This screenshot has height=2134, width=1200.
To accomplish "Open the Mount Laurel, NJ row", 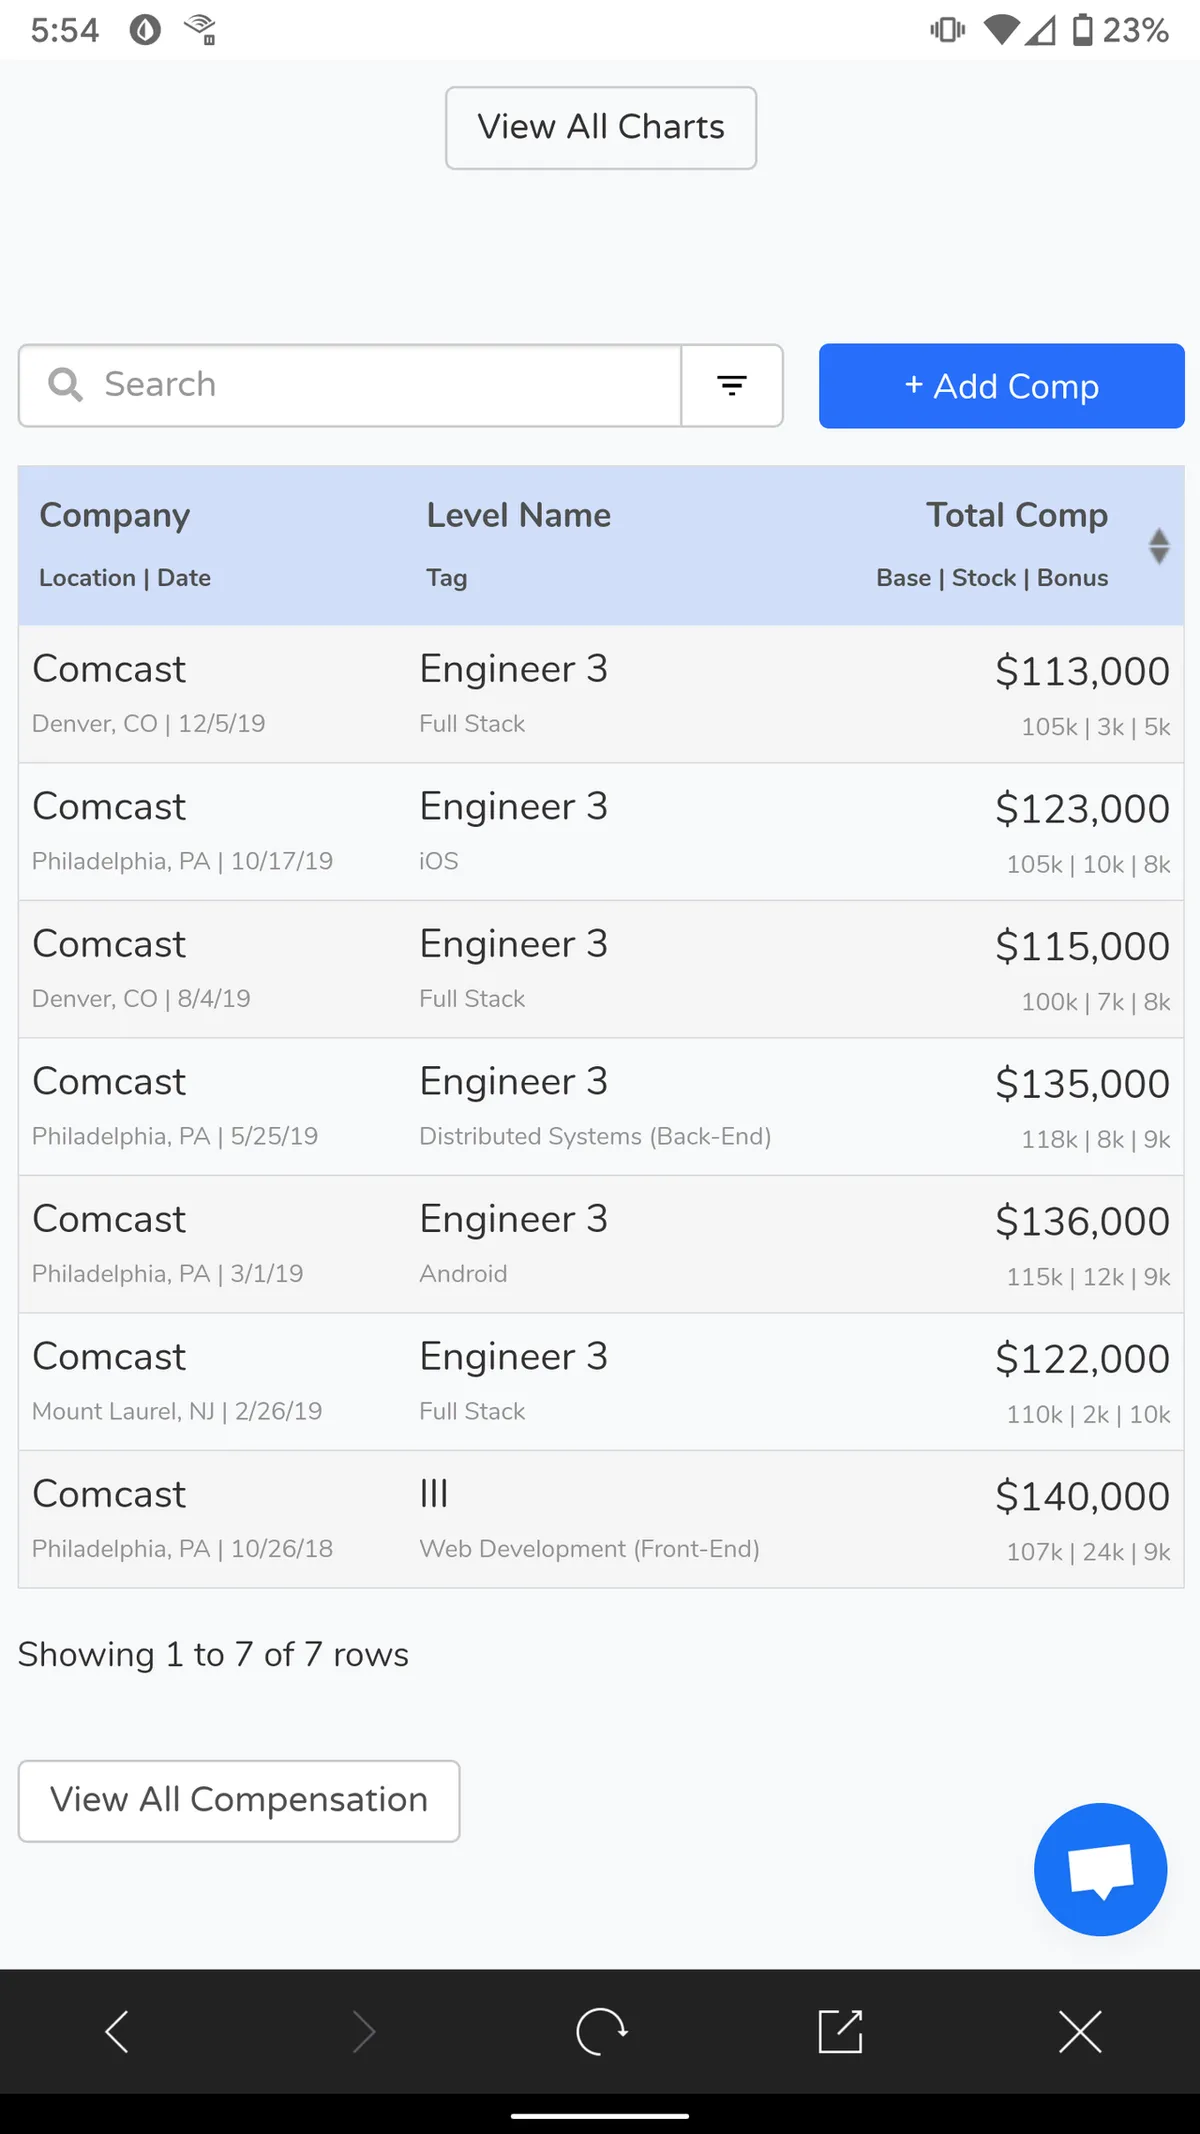I will [x=600, y=1382].
